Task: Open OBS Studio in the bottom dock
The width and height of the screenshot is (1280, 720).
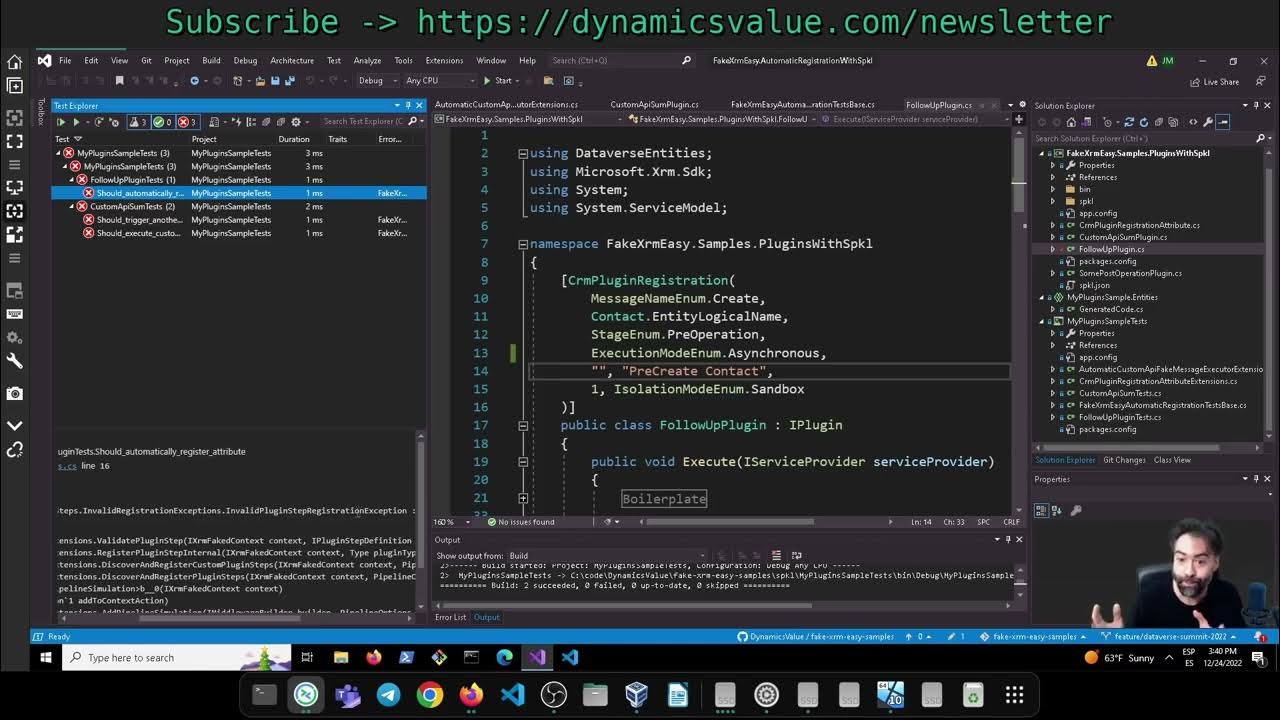Action: tap(553, 694)
